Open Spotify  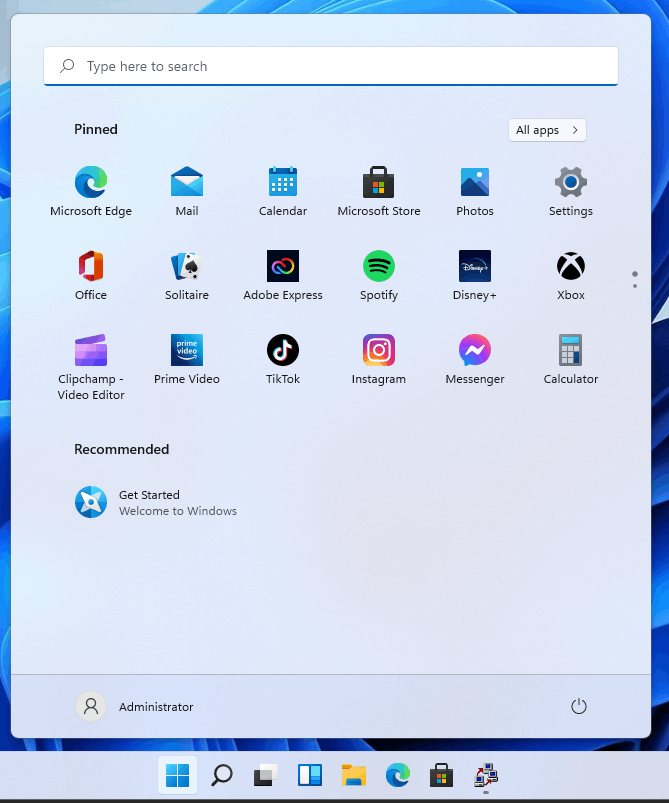(379, 276)
